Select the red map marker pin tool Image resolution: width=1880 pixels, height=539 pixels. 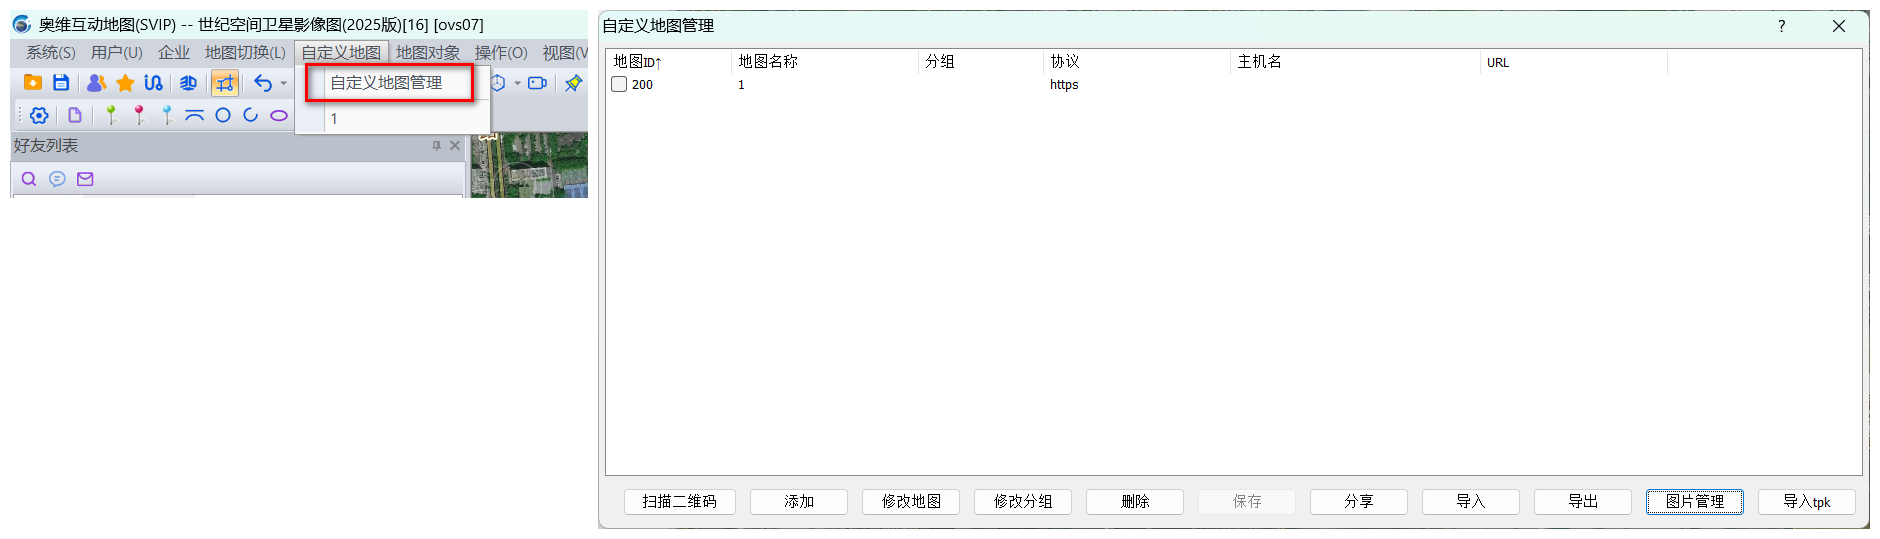point(139,115)
